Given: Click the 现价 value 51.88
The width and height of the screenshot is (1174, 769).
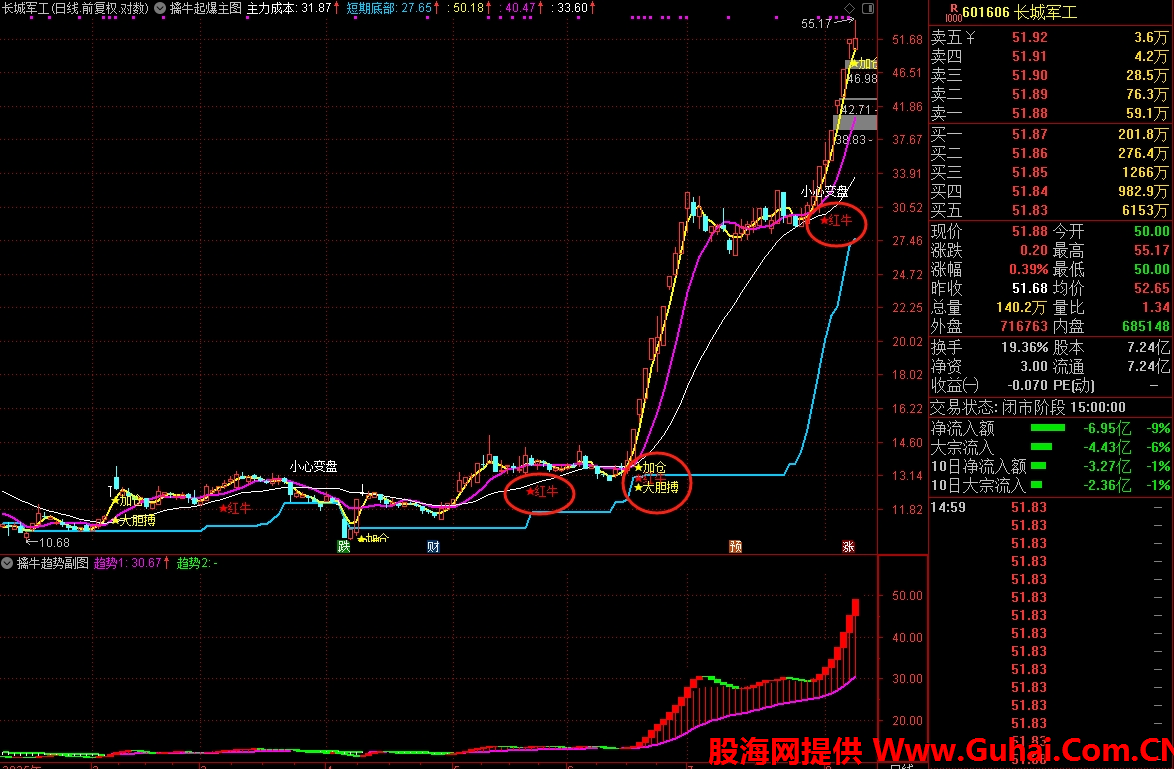Looking at the screenshot, I should pos(1029,231).
